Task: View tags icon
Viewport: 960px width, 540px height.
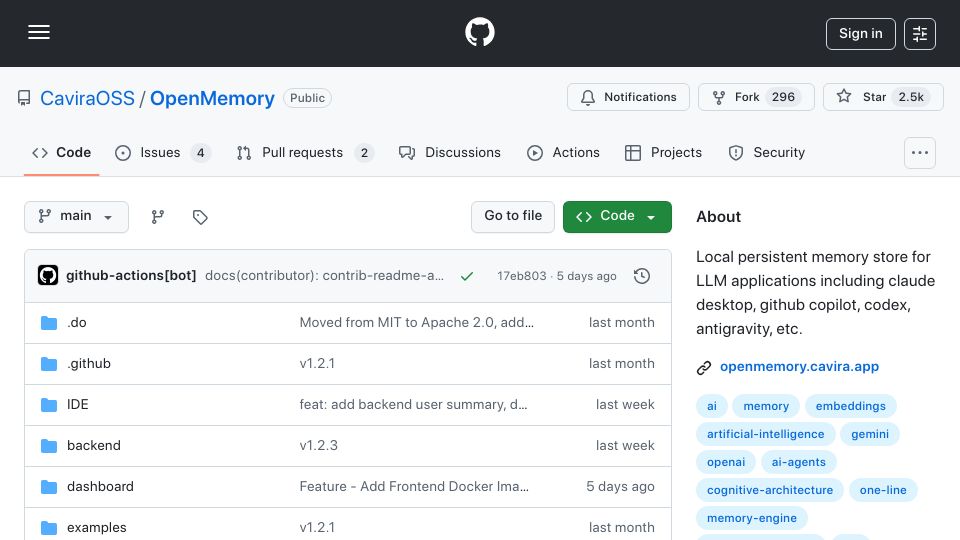Action: click(x=200, y=217)
